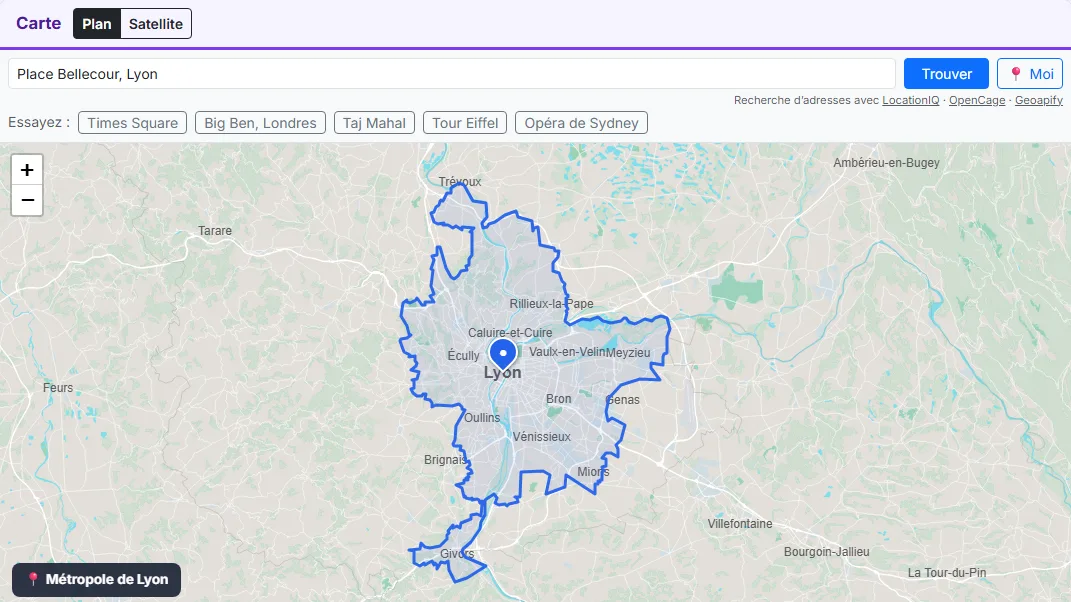Click the Rillieux-la-Pape map label
The width and height of the screenshot is (1071, 602).
coord(551,304)
